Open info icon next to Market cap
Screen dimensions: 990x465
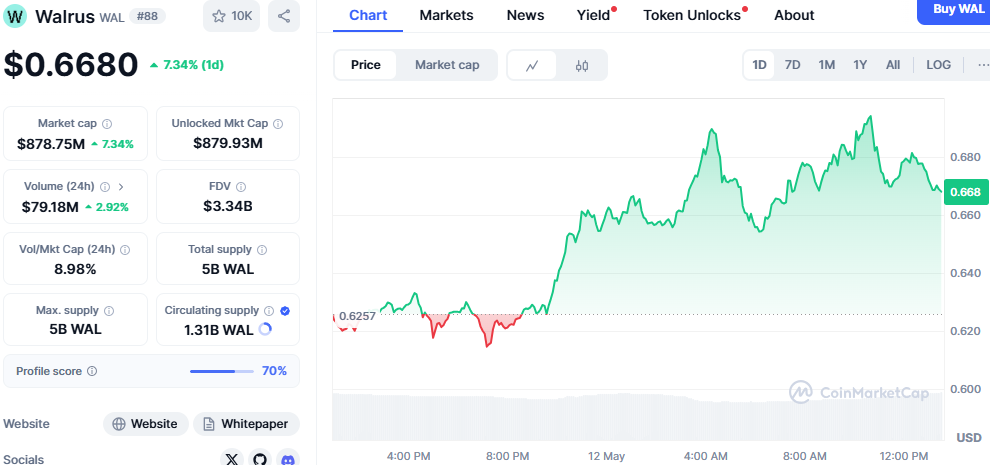point(107,124)
